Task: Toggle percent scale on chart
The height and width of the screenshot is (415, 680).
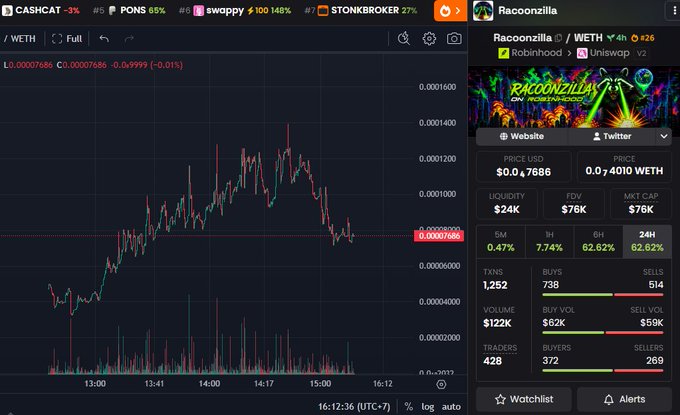Action: point(409,407)
